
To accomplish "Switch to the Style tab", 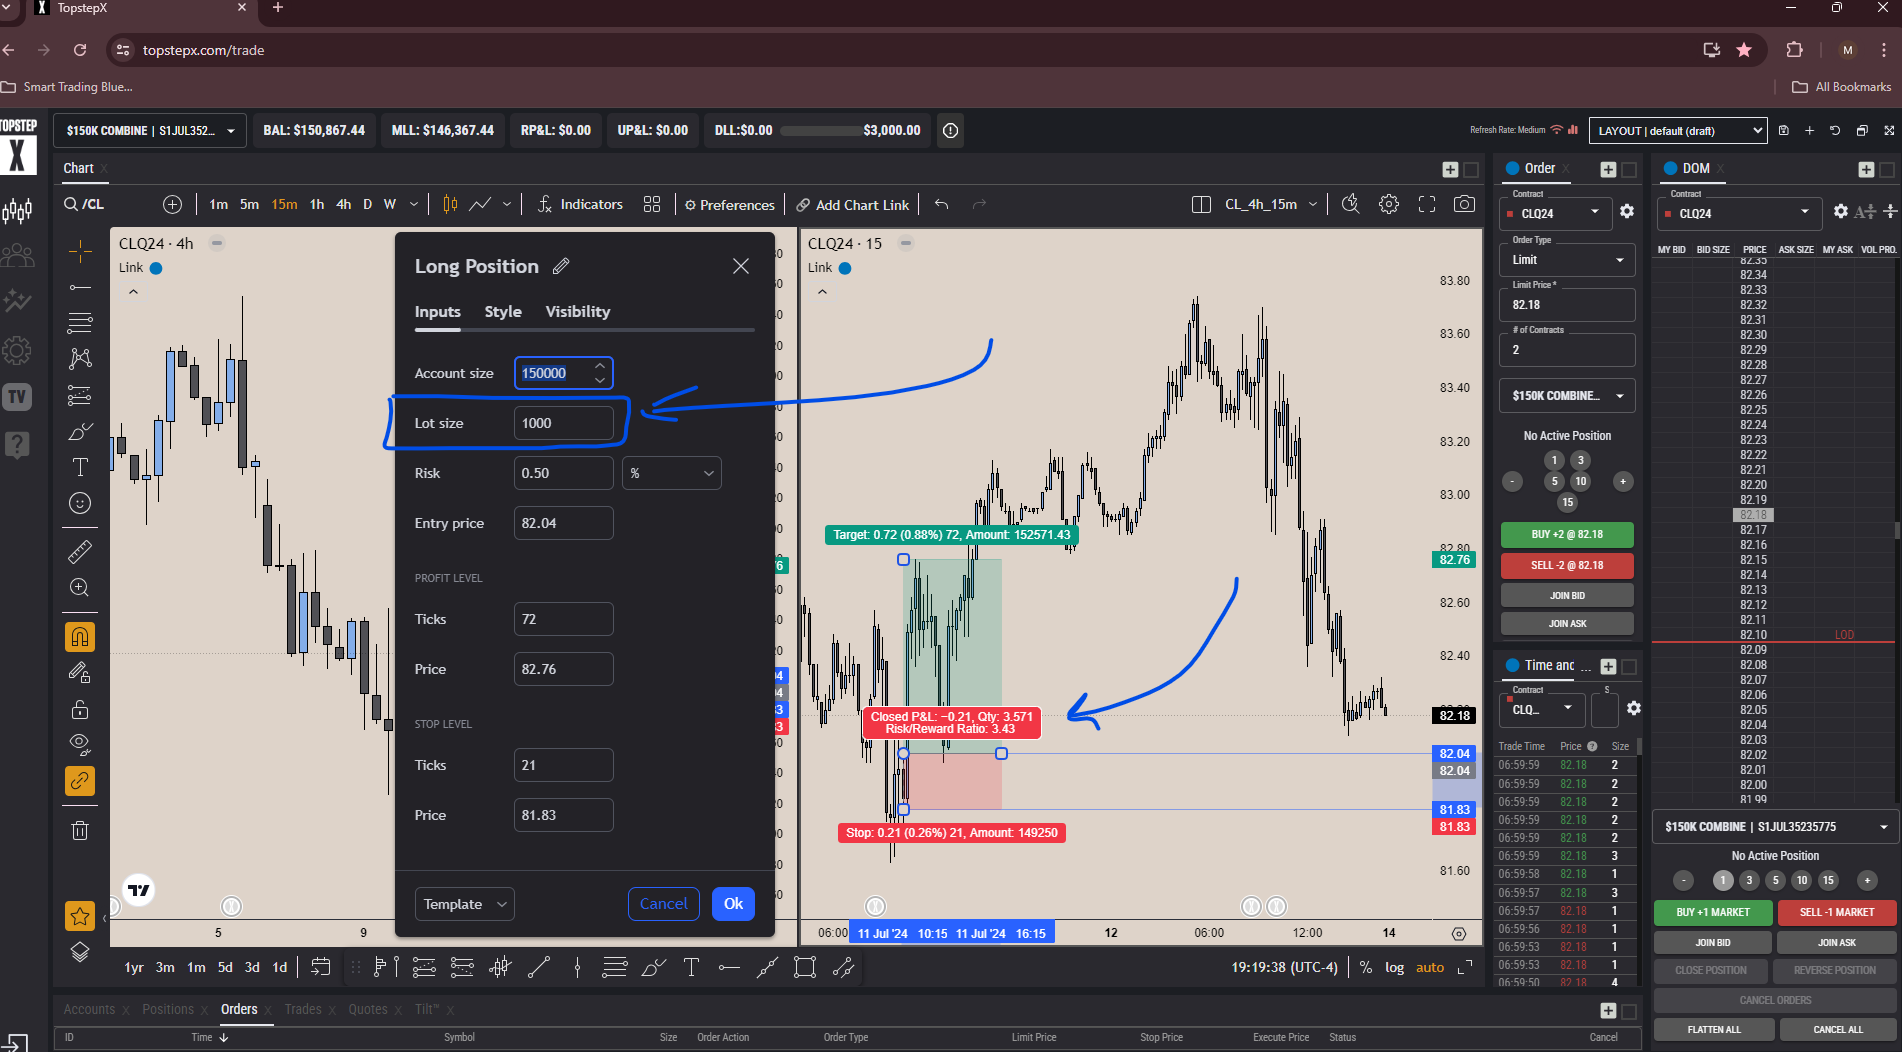I will (x=503, y=312).
